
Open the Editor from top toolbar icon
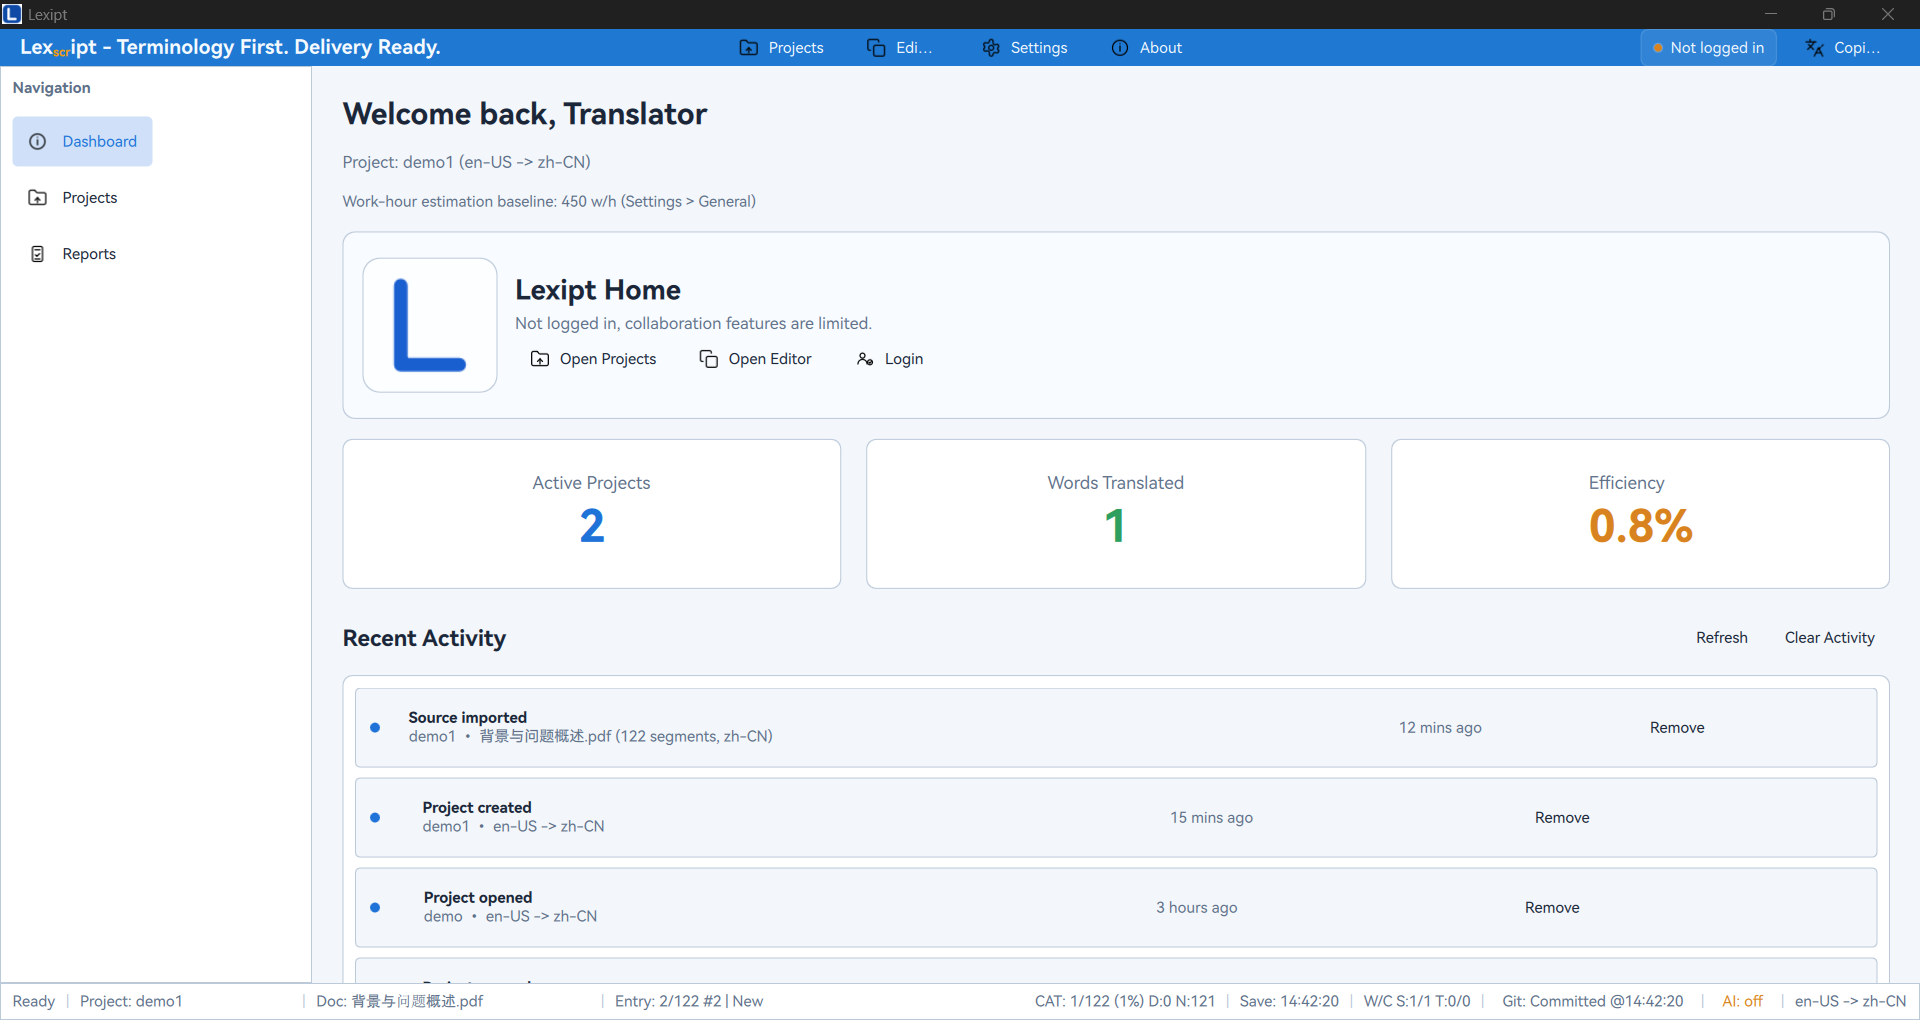pyautogui.click(x=876, y=48)
